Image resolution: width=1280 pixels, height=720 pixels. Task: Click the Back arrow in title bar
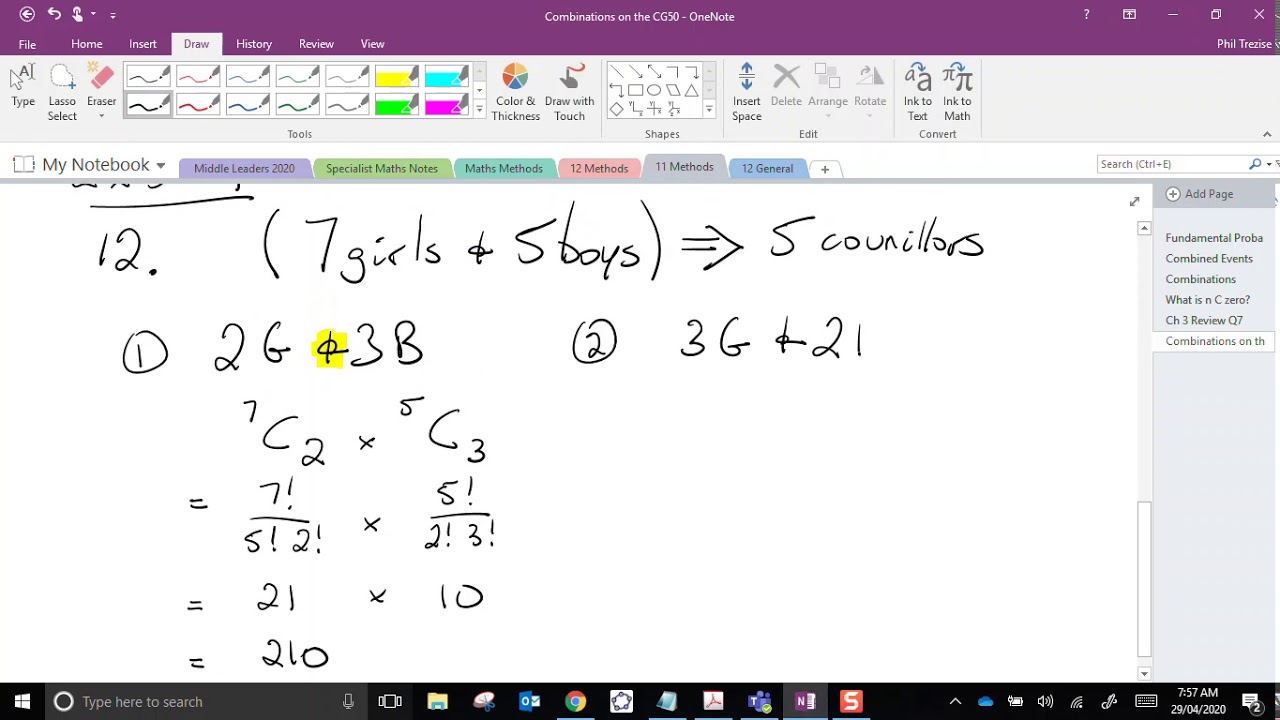click(27, 15)
